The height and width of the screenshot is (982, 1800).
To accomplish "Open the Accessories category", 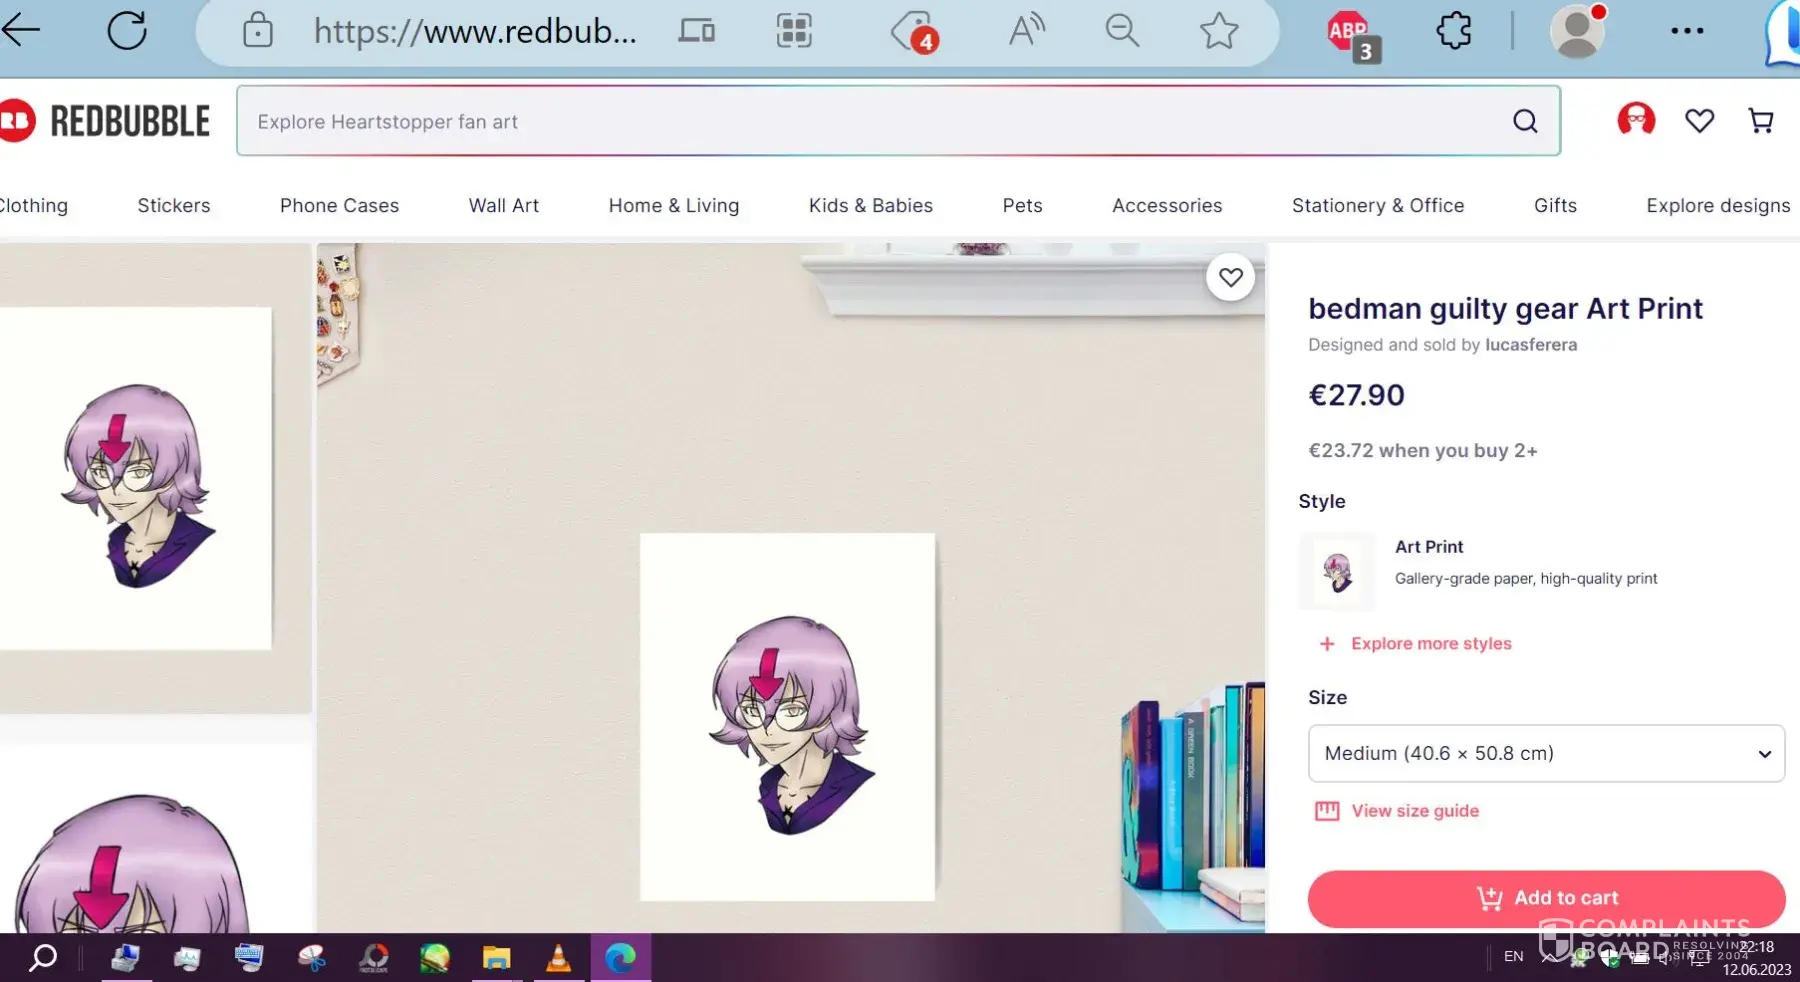I will (x=1167, y=205).
